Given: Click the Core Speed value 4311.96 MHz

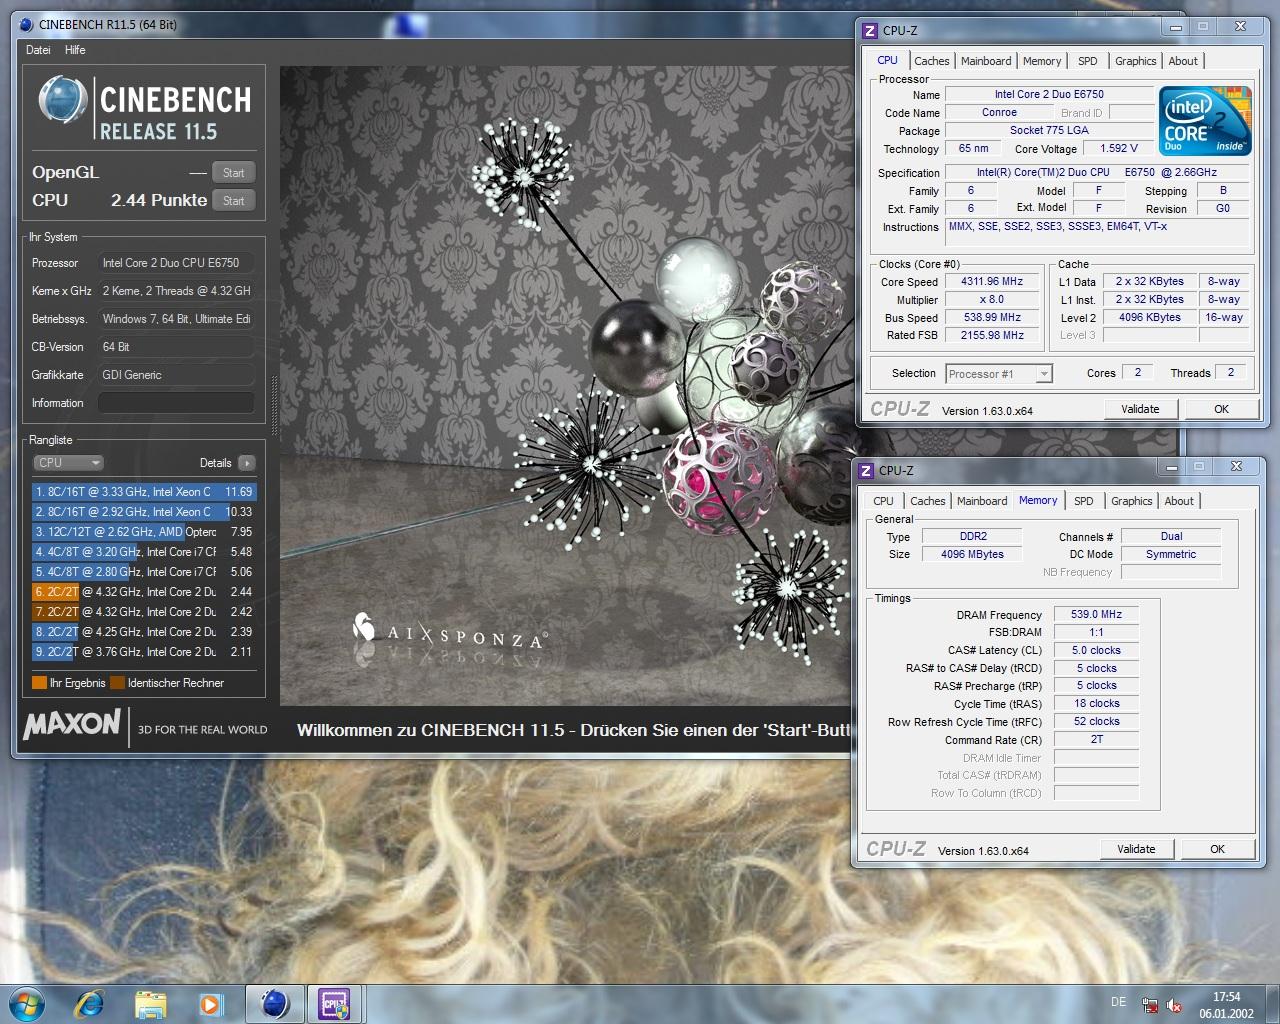Looking at the screenshot, I should click(x=992, y=282).
